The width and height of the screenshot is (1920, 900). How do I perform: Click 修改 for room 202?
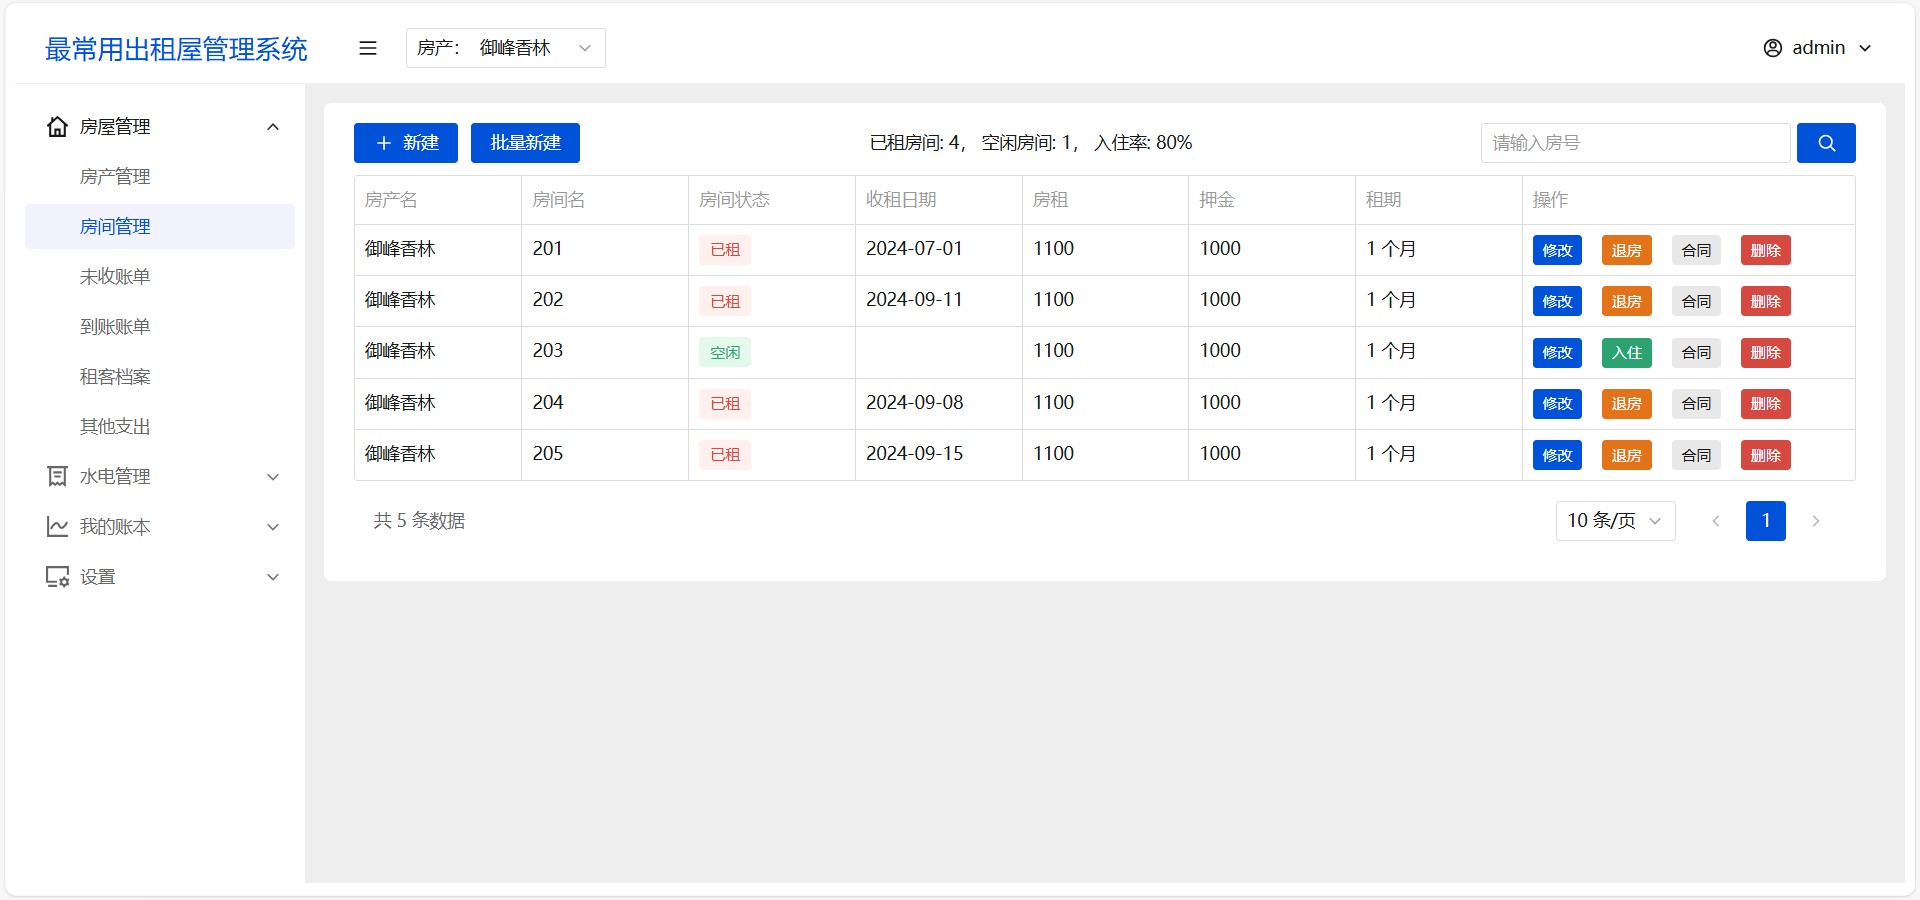[x=1557, y=301]
